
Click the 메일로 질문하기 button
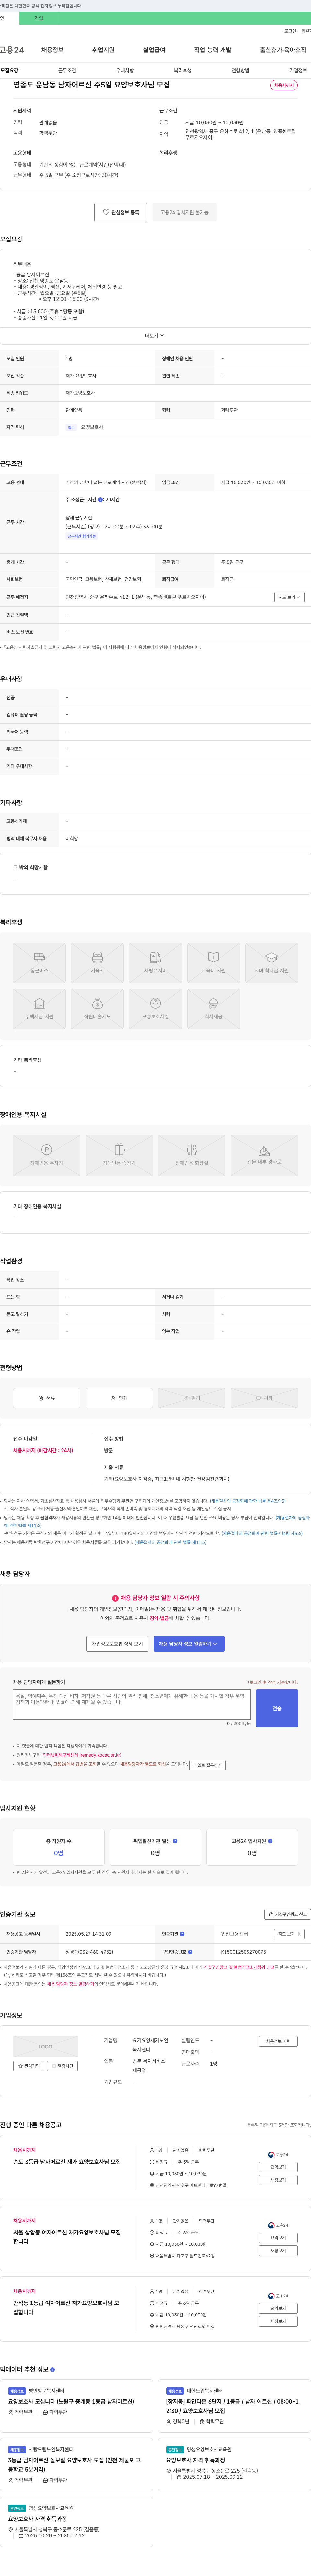pos(208,1765)
